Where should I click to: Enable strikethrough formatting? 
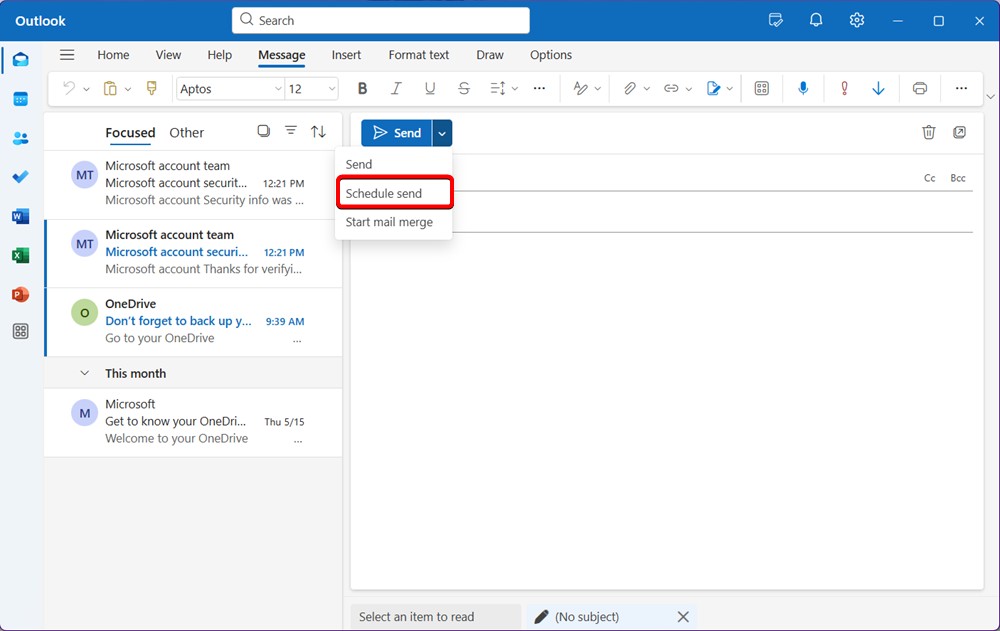(x=463, y=88)
